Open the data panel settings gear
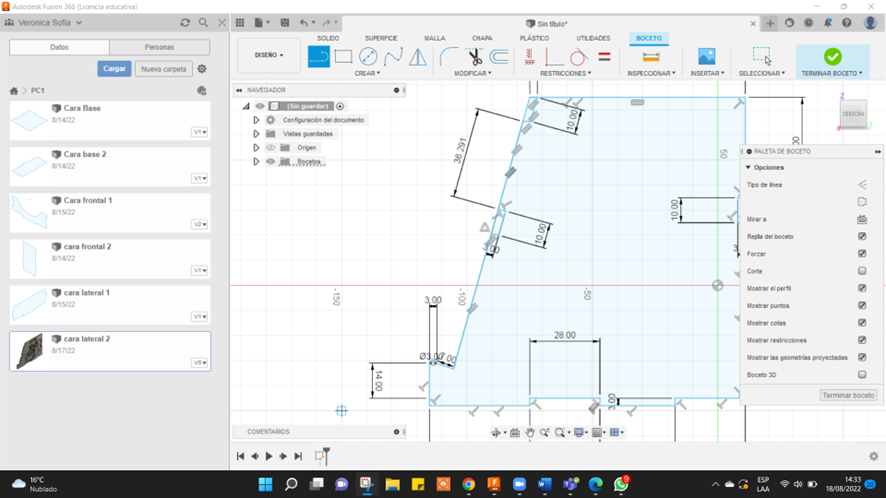 tap(202, 69)
